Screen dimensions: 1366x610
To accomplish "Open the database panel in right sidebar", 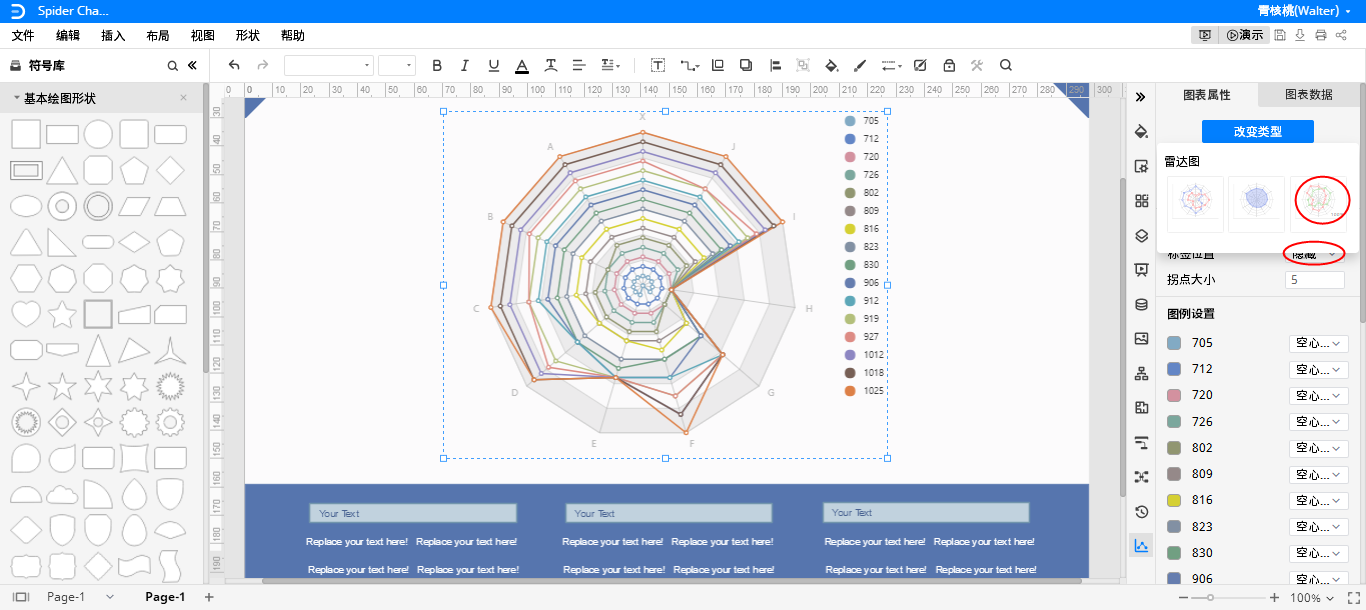I will (x=1142, y=305).
